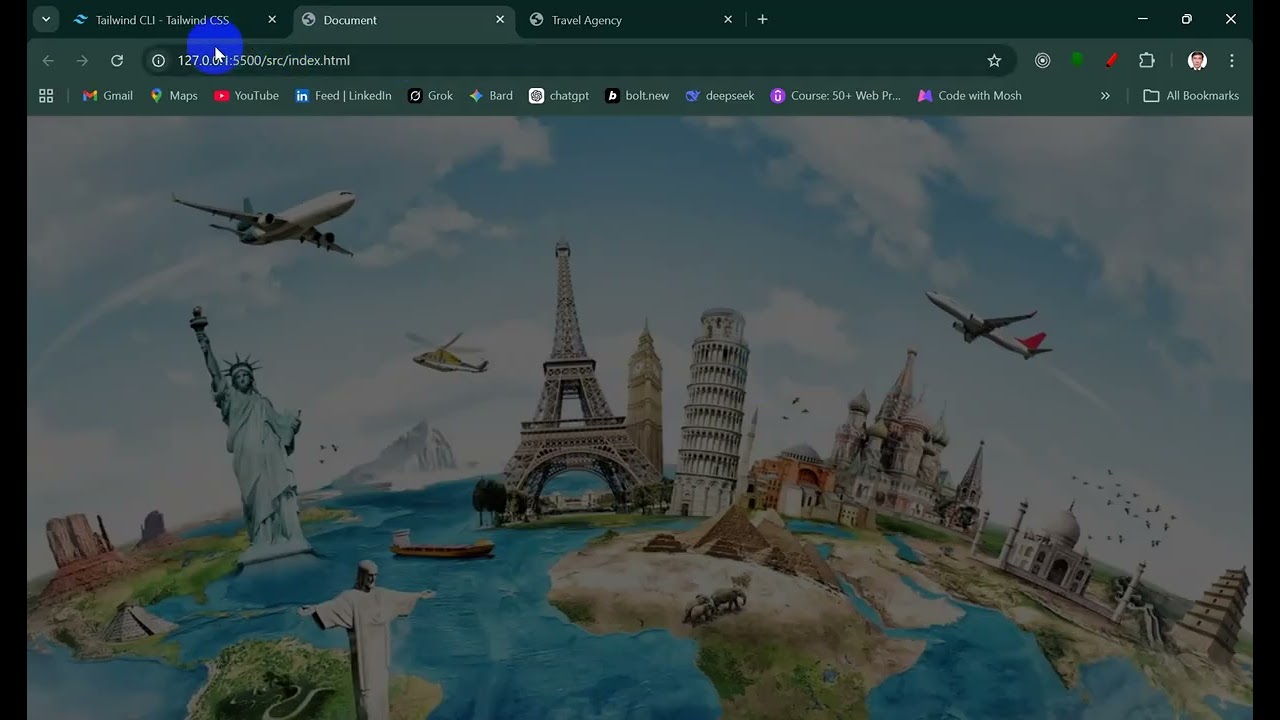Screen dimensions: 1280x720
Task: Open the tab search dropdown arrow
Action: point(45,19)
